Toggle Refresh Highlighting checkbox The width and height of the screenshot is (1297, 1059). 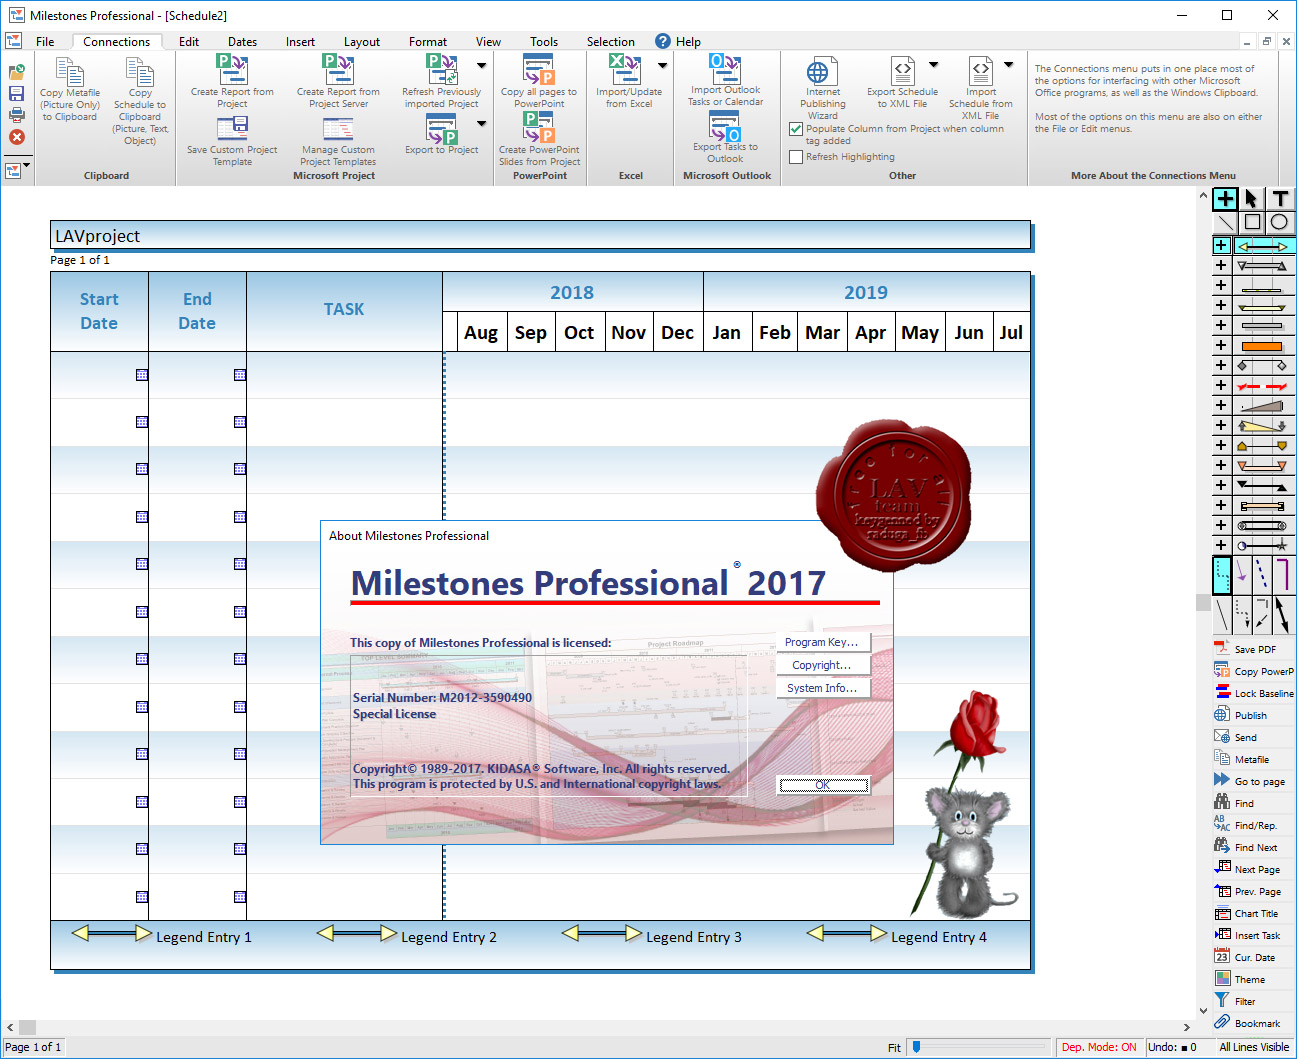pos(796,157)
